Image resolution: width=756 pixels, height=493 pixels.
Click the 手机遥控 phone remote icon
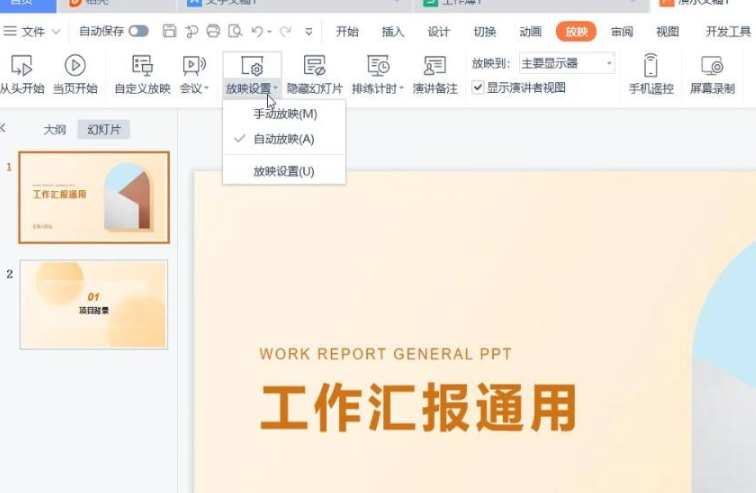tap(651, 66)
